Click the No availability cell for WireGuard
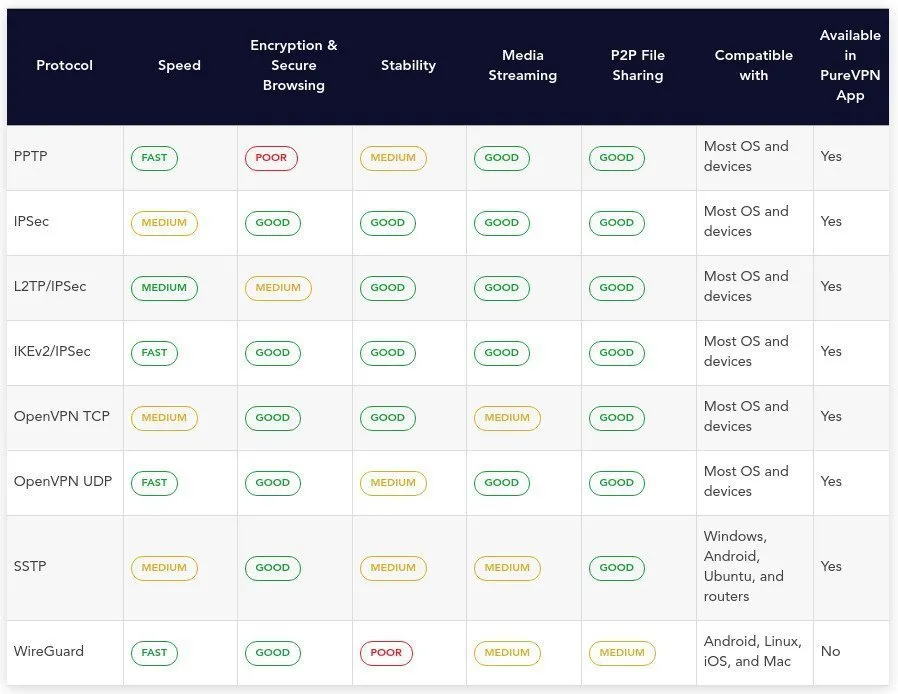Image resolution: width=898 pixels, height=694 pixels. 830,652
